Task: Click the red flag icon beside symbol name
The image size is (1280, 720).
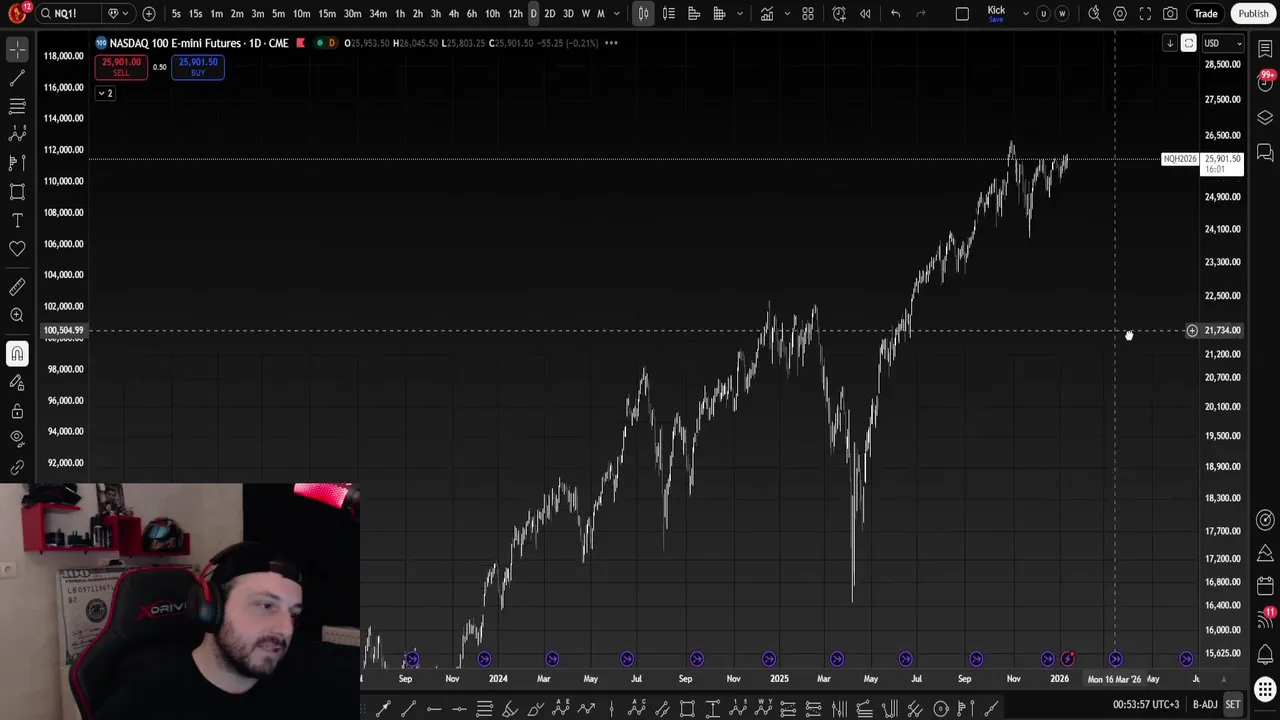Action: pyautogui.click(x=300, y=43)
